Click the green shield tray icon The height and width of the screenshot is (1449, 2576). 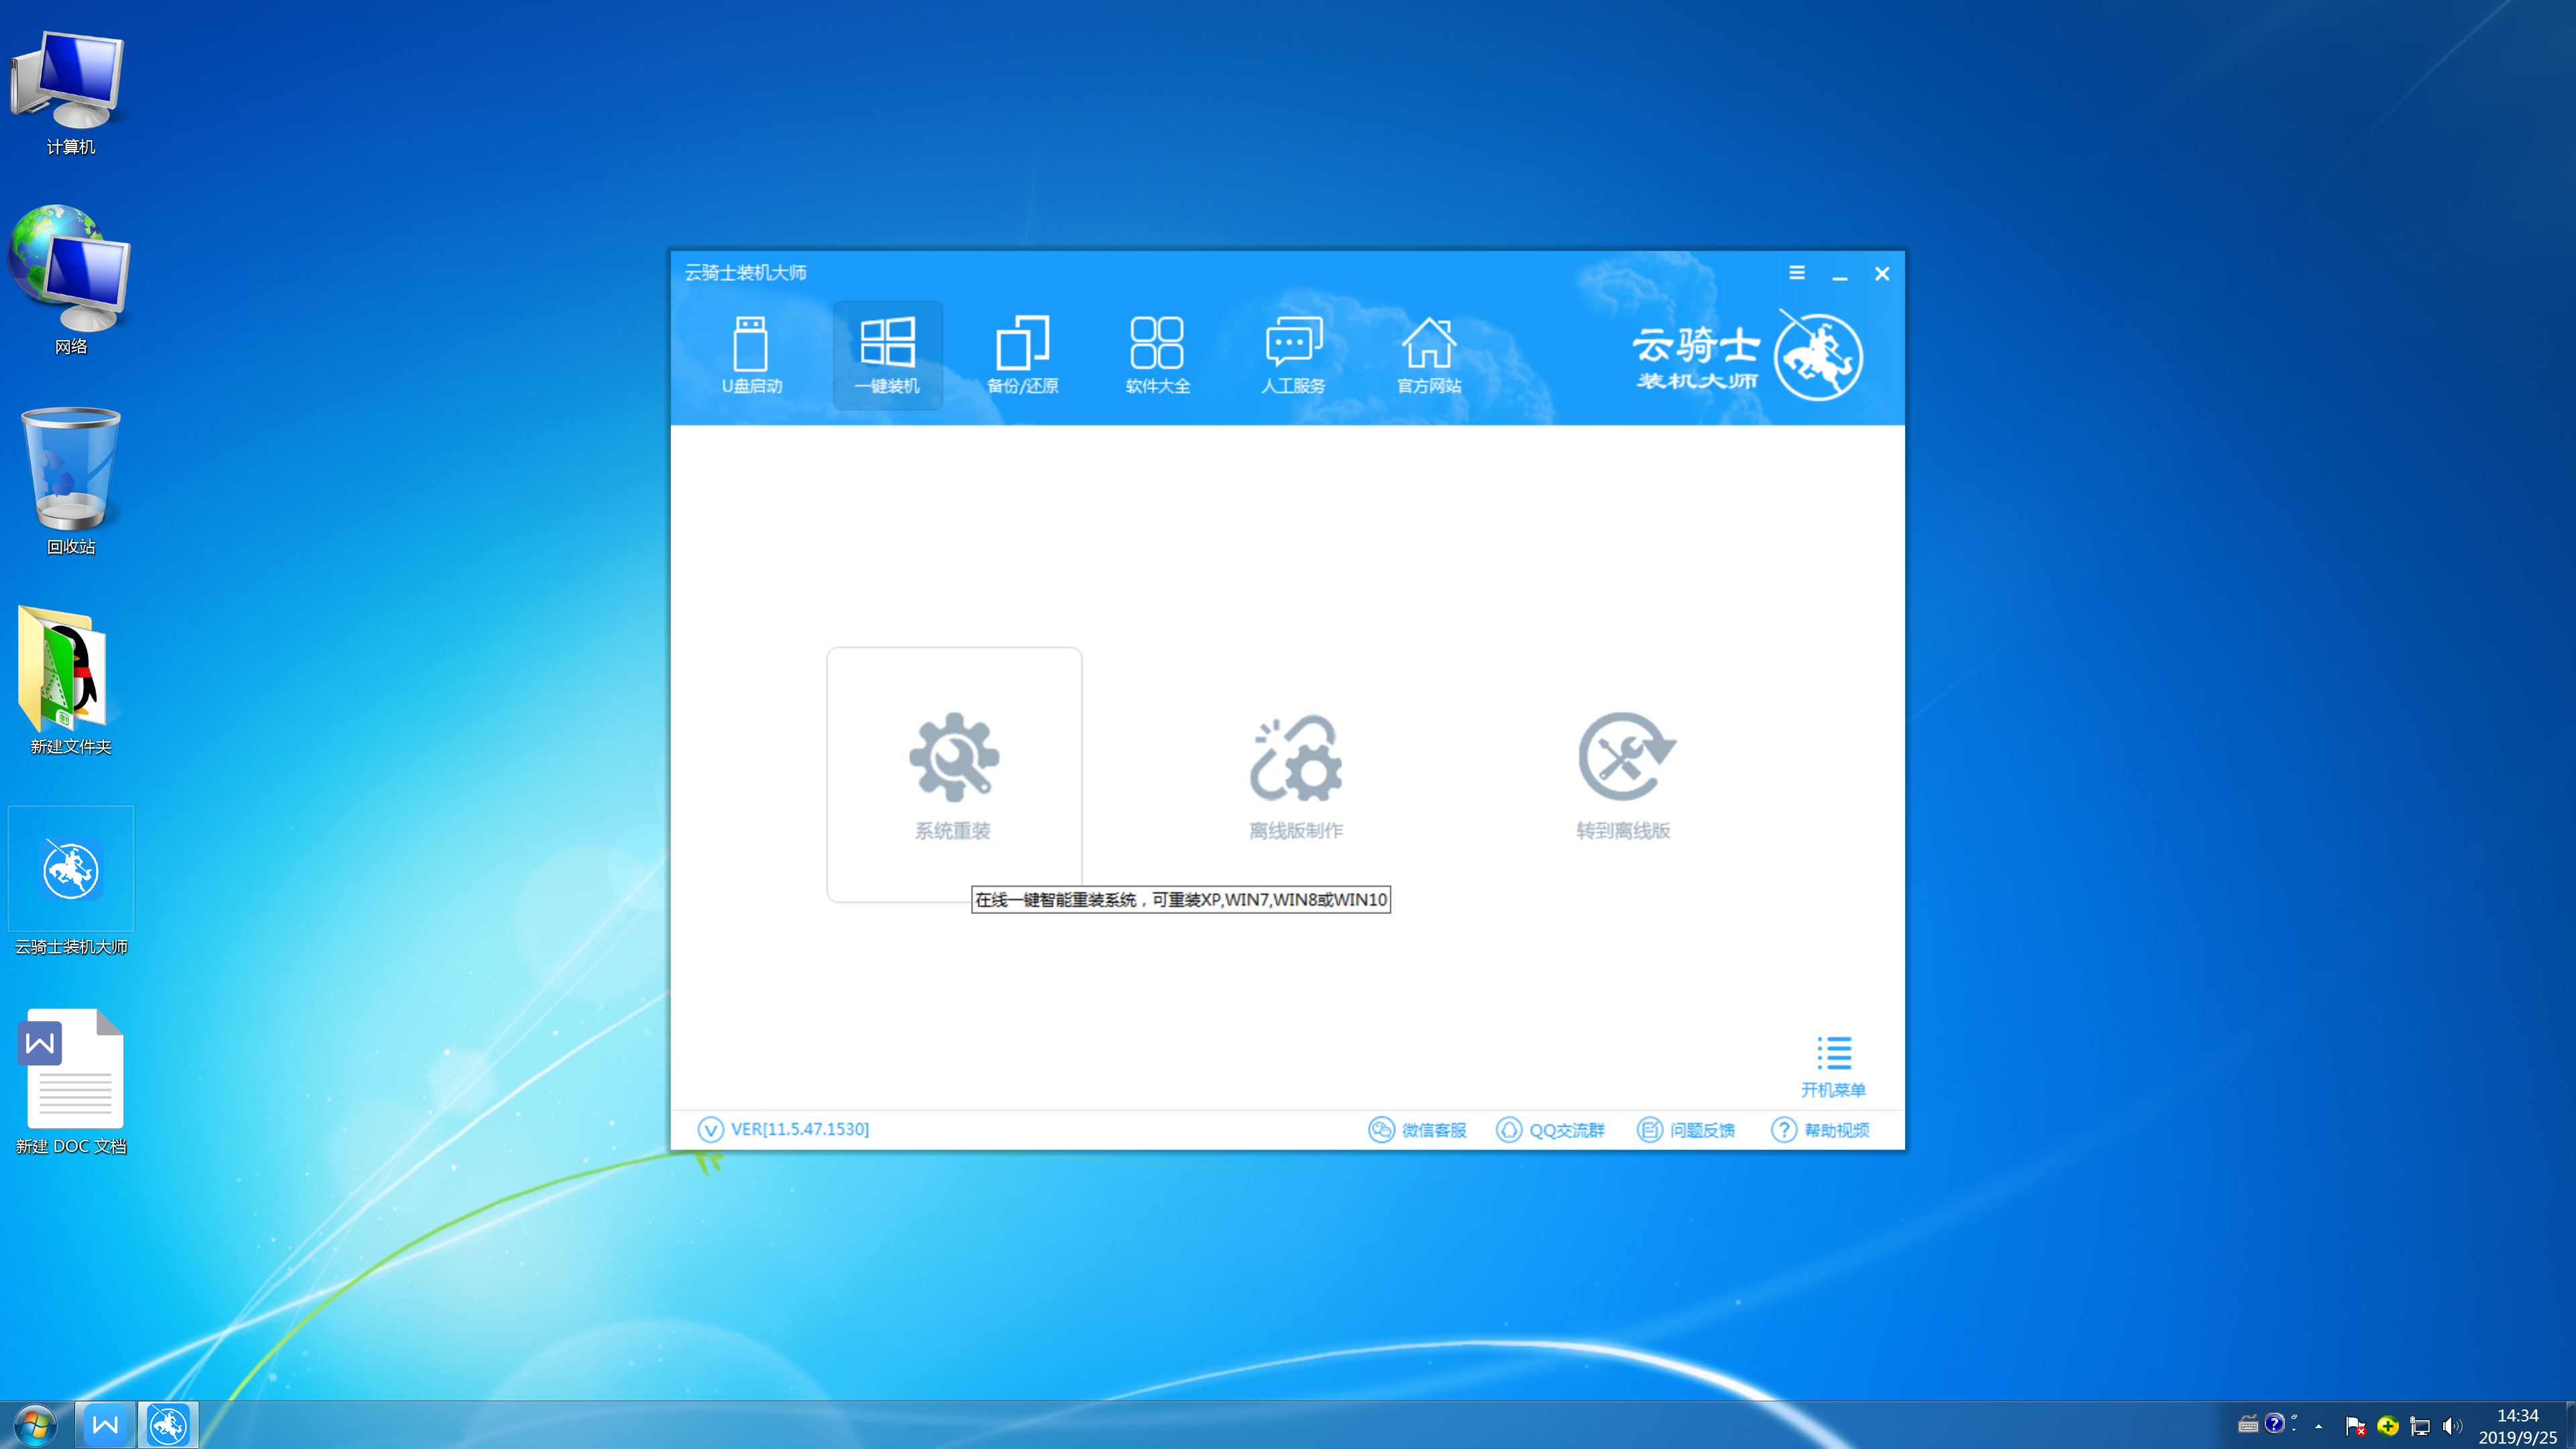coord(2388,1426)
